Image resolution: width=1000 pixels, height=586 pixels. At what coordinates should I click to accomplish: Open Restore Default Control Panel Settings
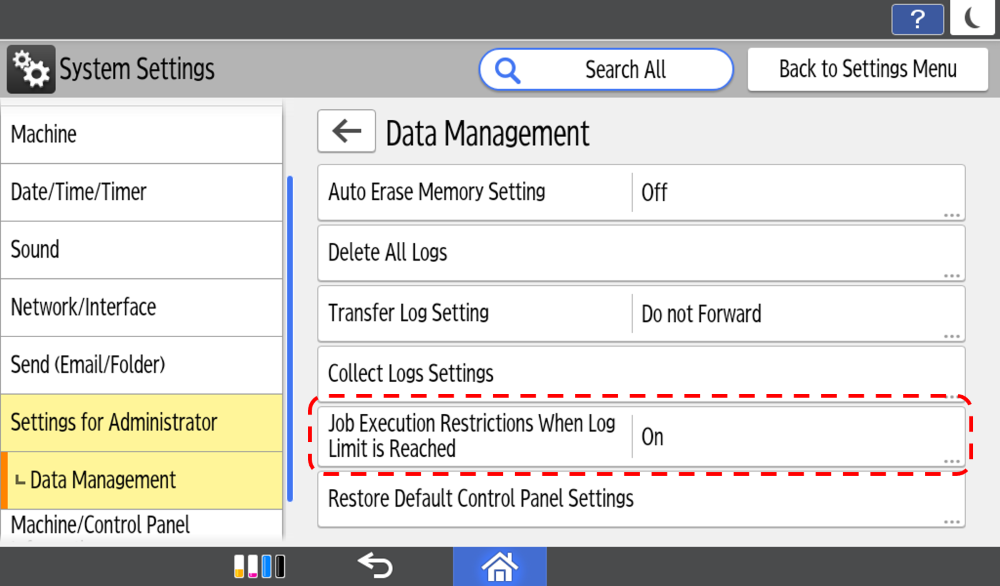click(640, 498)
